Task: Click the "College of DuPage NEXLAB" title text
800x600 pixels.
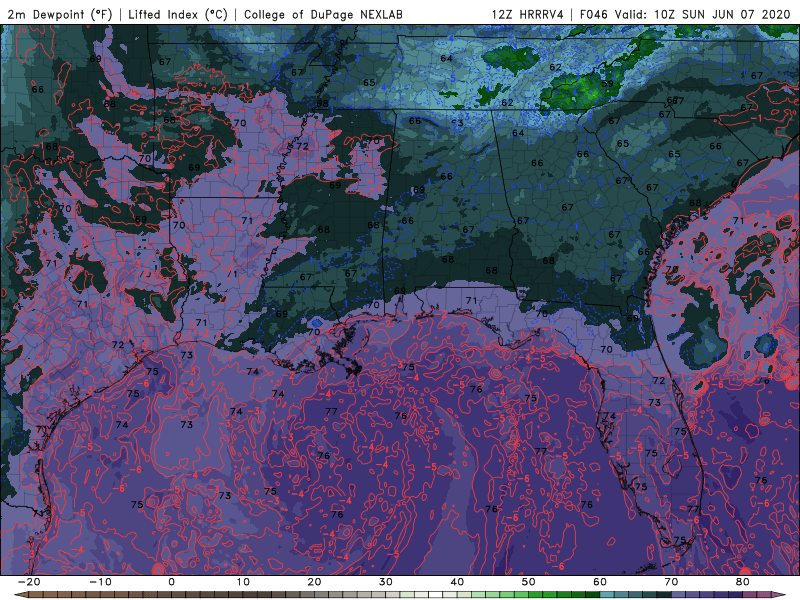Action: 323,14
